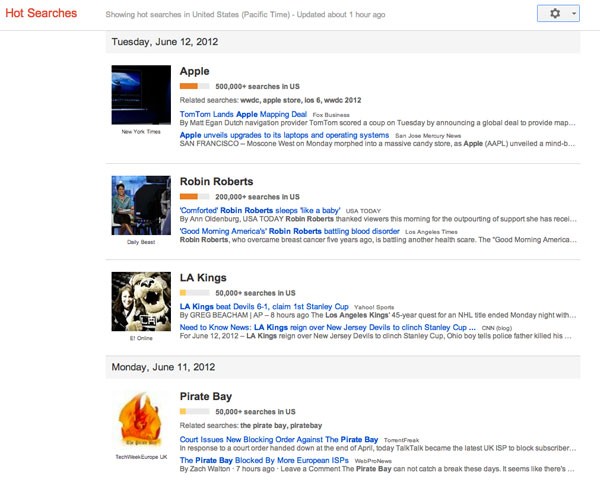Screen dimensions: 600x482
Task: Open the Robin Roberts thumbnail image
Action: pos(141,205)
